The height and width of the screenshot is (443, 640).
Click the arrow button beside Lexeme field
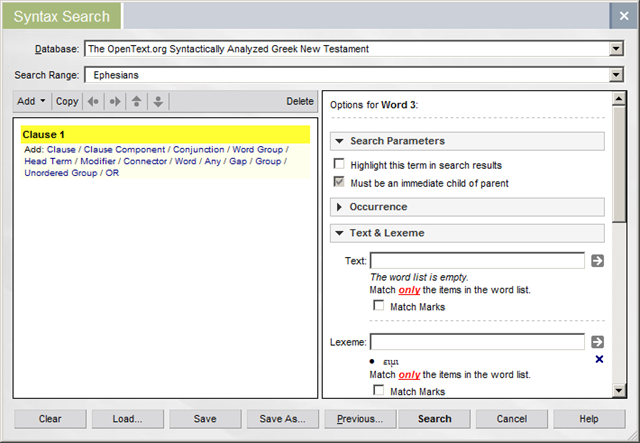tap(598, 342)
